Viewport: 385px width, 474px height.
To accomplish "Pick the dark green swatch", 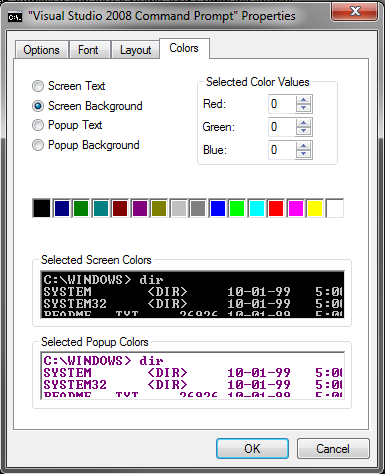I will pos(81,208).
